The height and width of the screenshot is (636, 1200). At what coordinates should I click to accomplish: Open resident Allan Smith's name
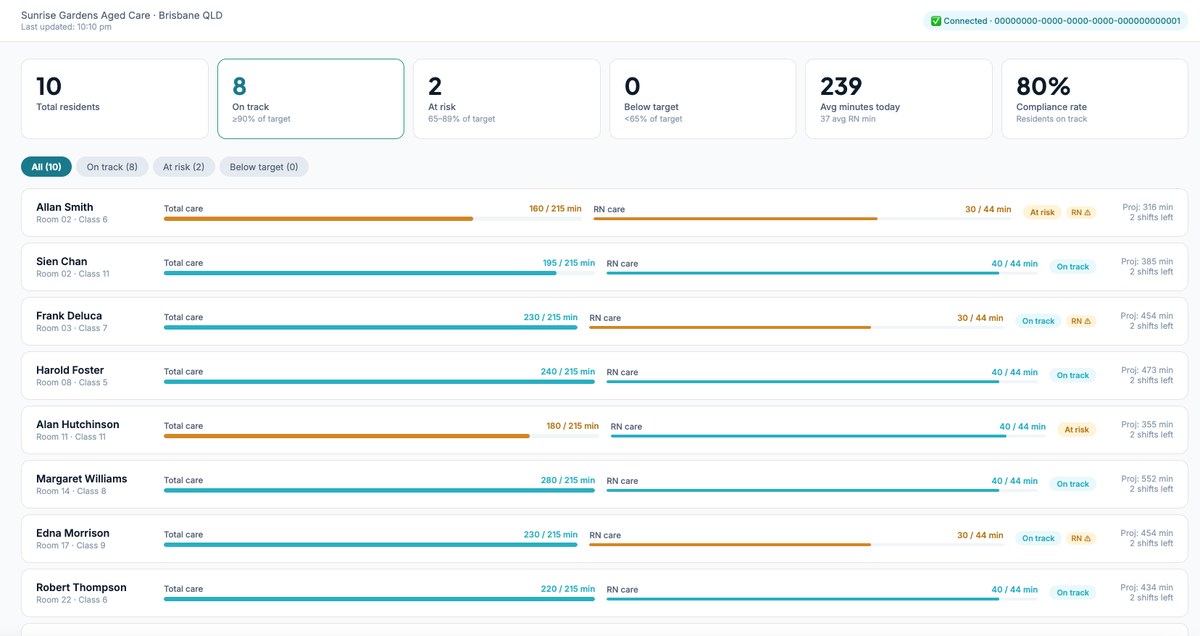[65, 207]
